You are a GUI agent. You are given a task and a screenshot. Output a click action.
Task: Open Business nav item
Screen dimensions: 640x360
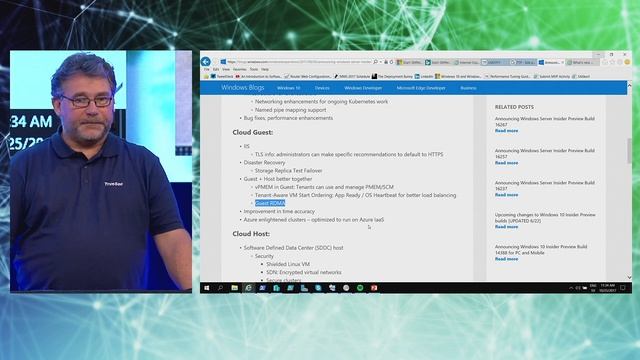click(468, 88)
